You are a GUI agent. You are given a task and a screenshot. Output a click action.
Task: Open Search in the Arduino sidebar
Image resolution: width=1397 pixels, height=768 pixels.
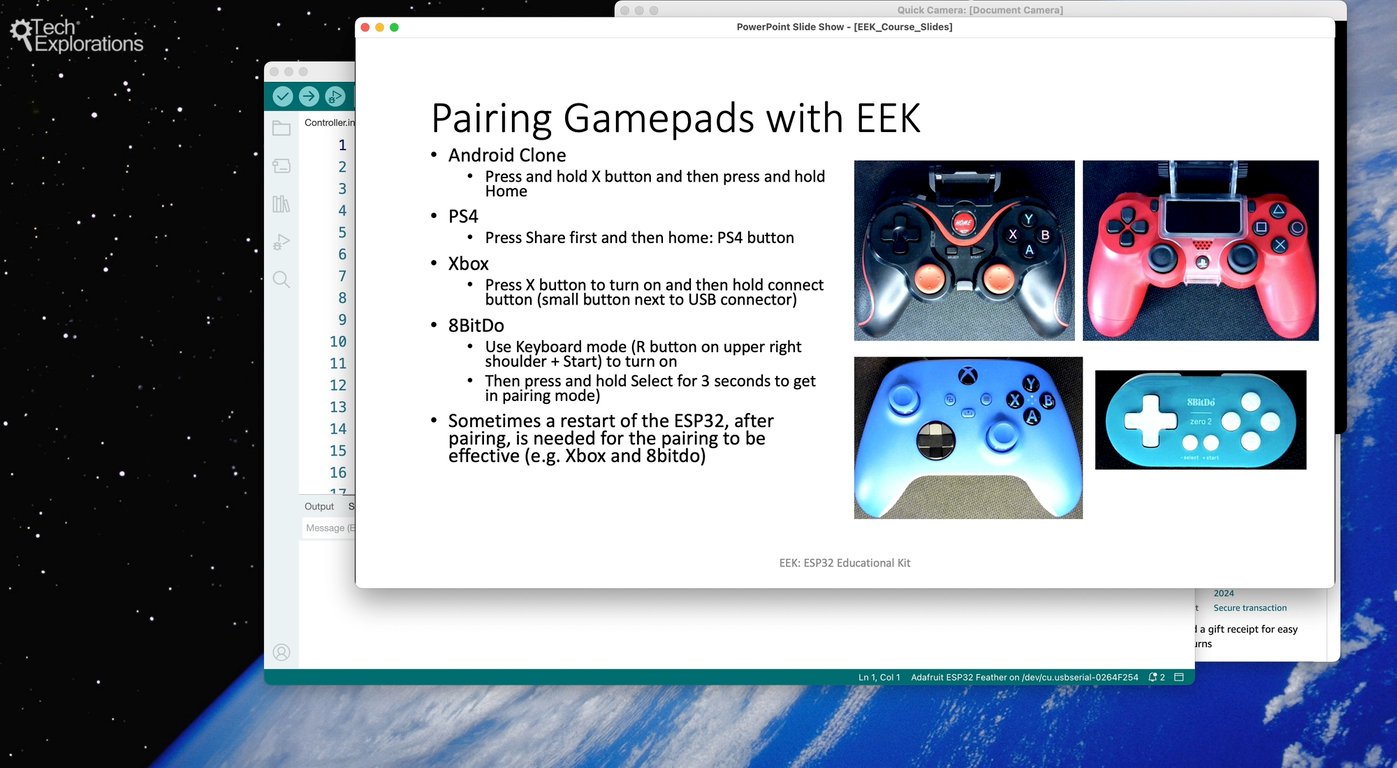pyautogui.click(x=281, y=280)
